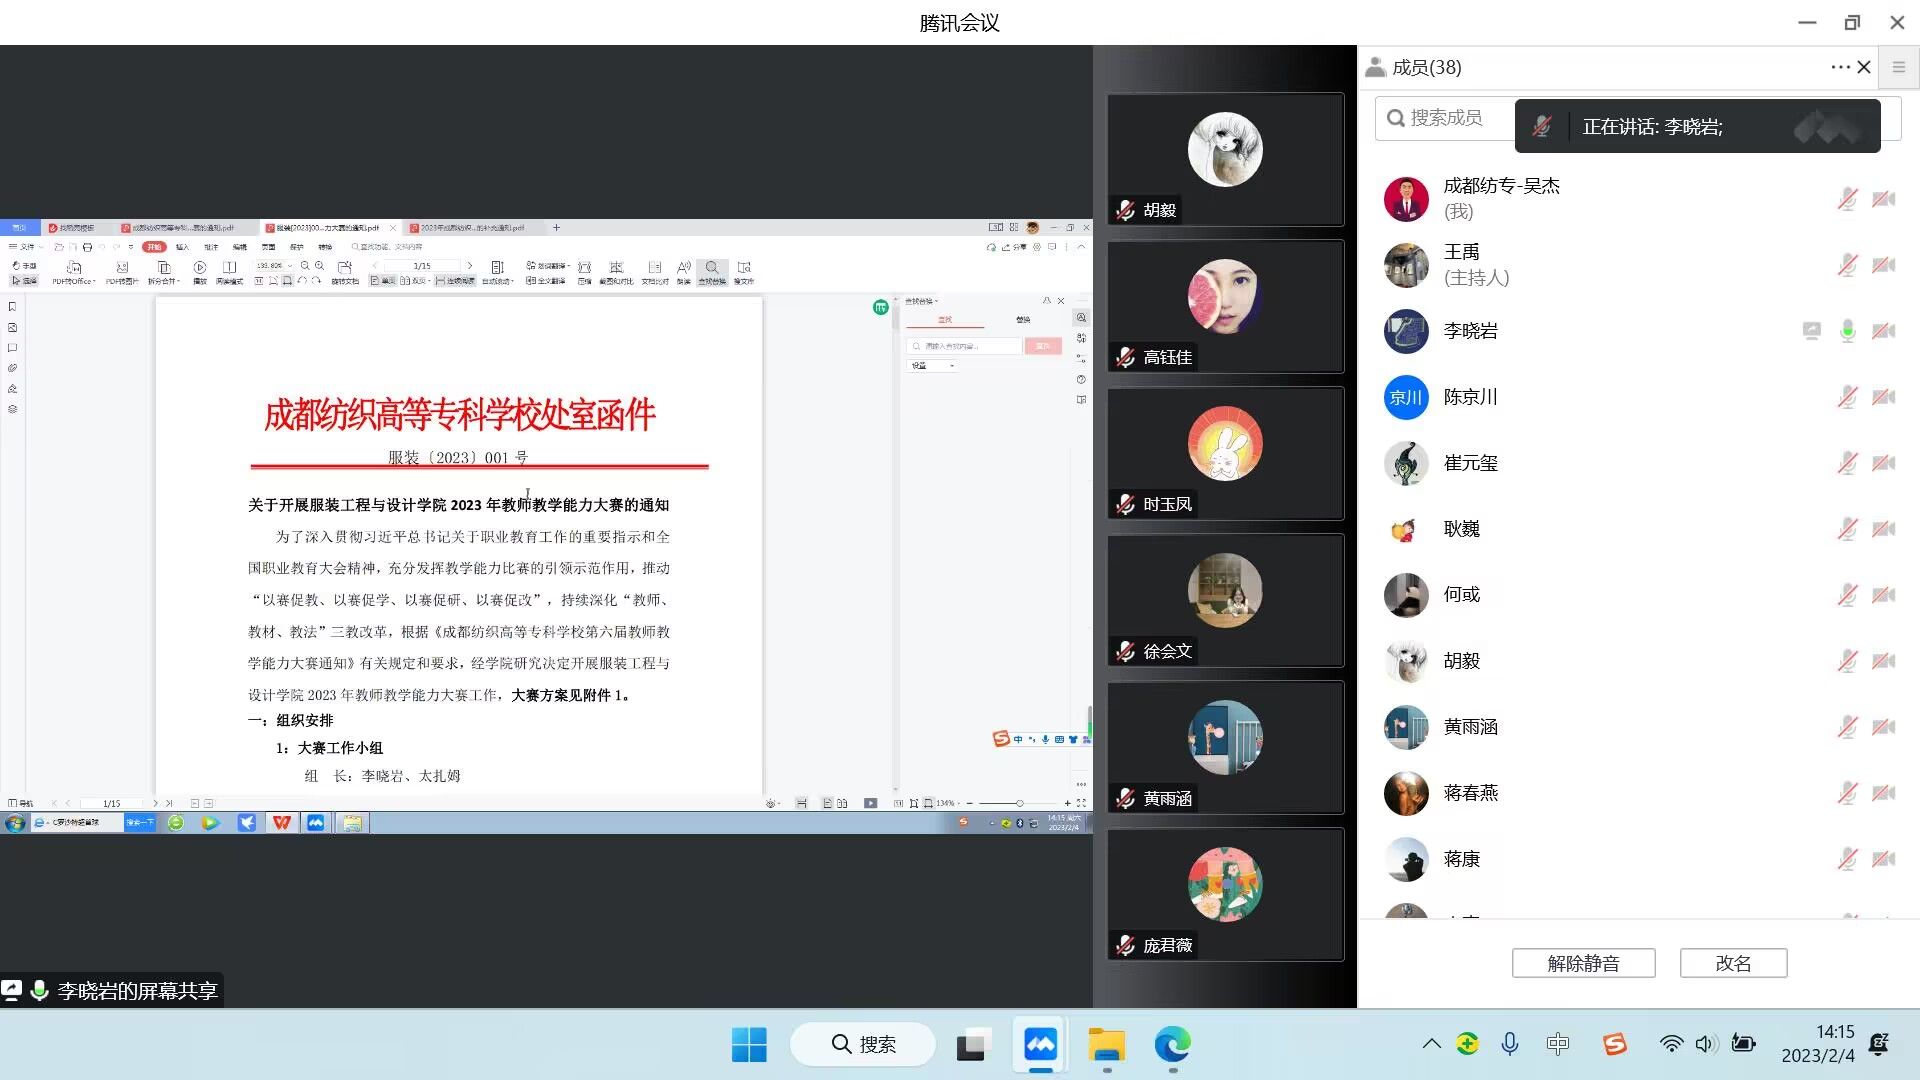Close the members panel with the X
Viewport: 1920px width, 1080px height.
tap(1864, 67)
